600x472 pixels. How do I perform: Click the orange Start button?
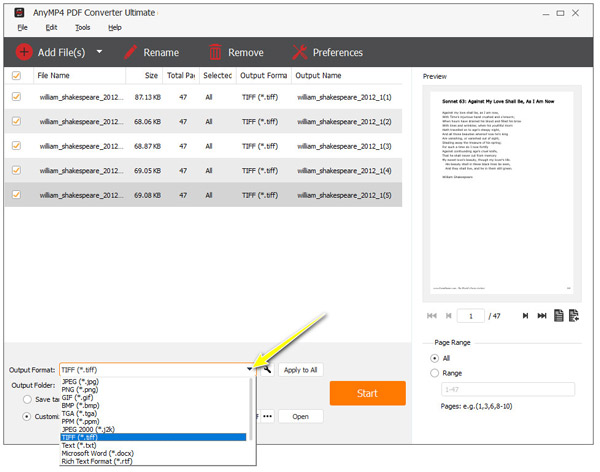point(367,393)
